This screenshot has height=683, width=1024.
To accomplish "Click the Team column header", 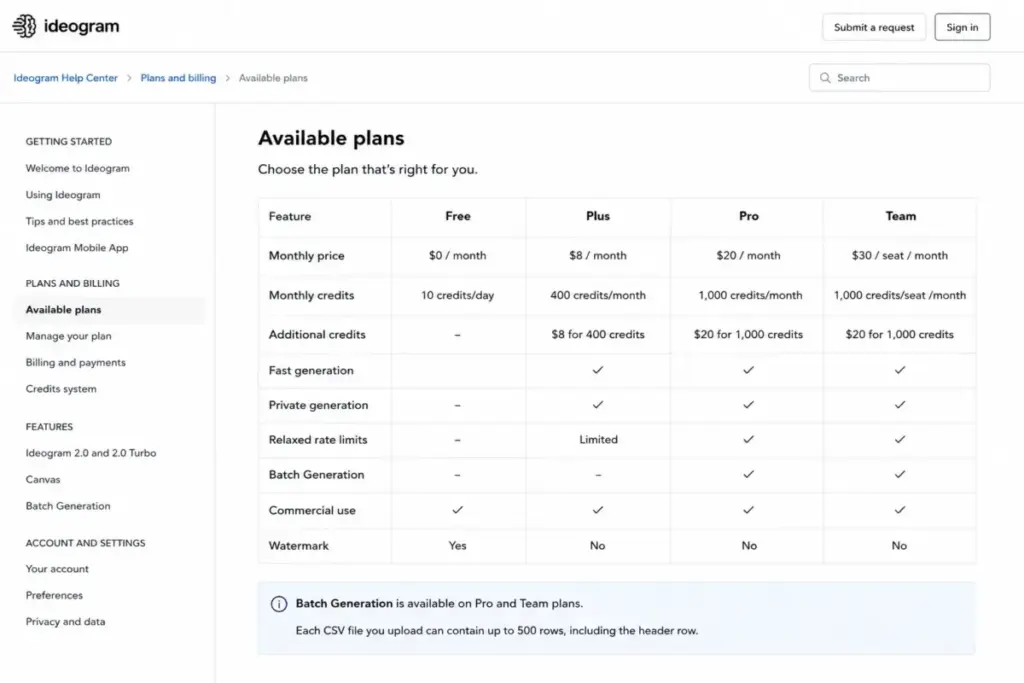I will tap(901, 216).
